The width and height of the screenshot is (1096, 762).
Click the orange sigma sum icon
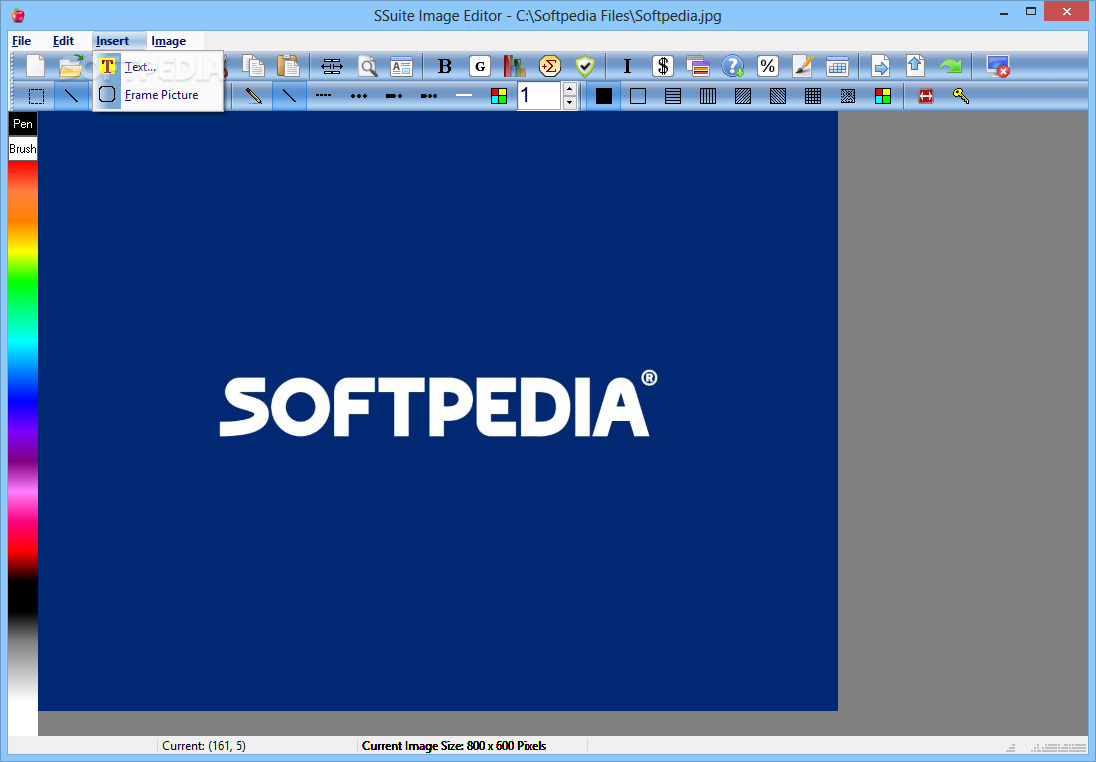coord(550,66)
